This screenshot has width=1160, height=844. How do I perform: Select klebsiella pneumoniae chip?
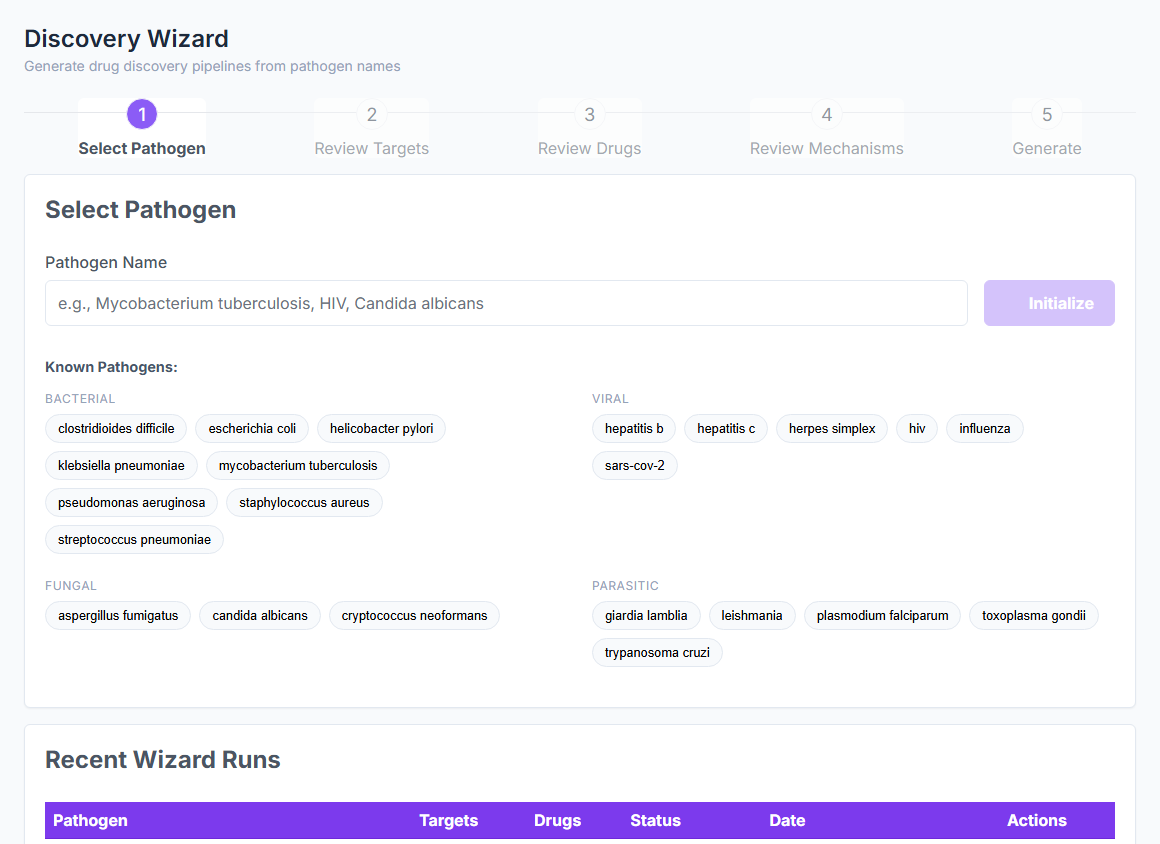click(x=121, y=465)
